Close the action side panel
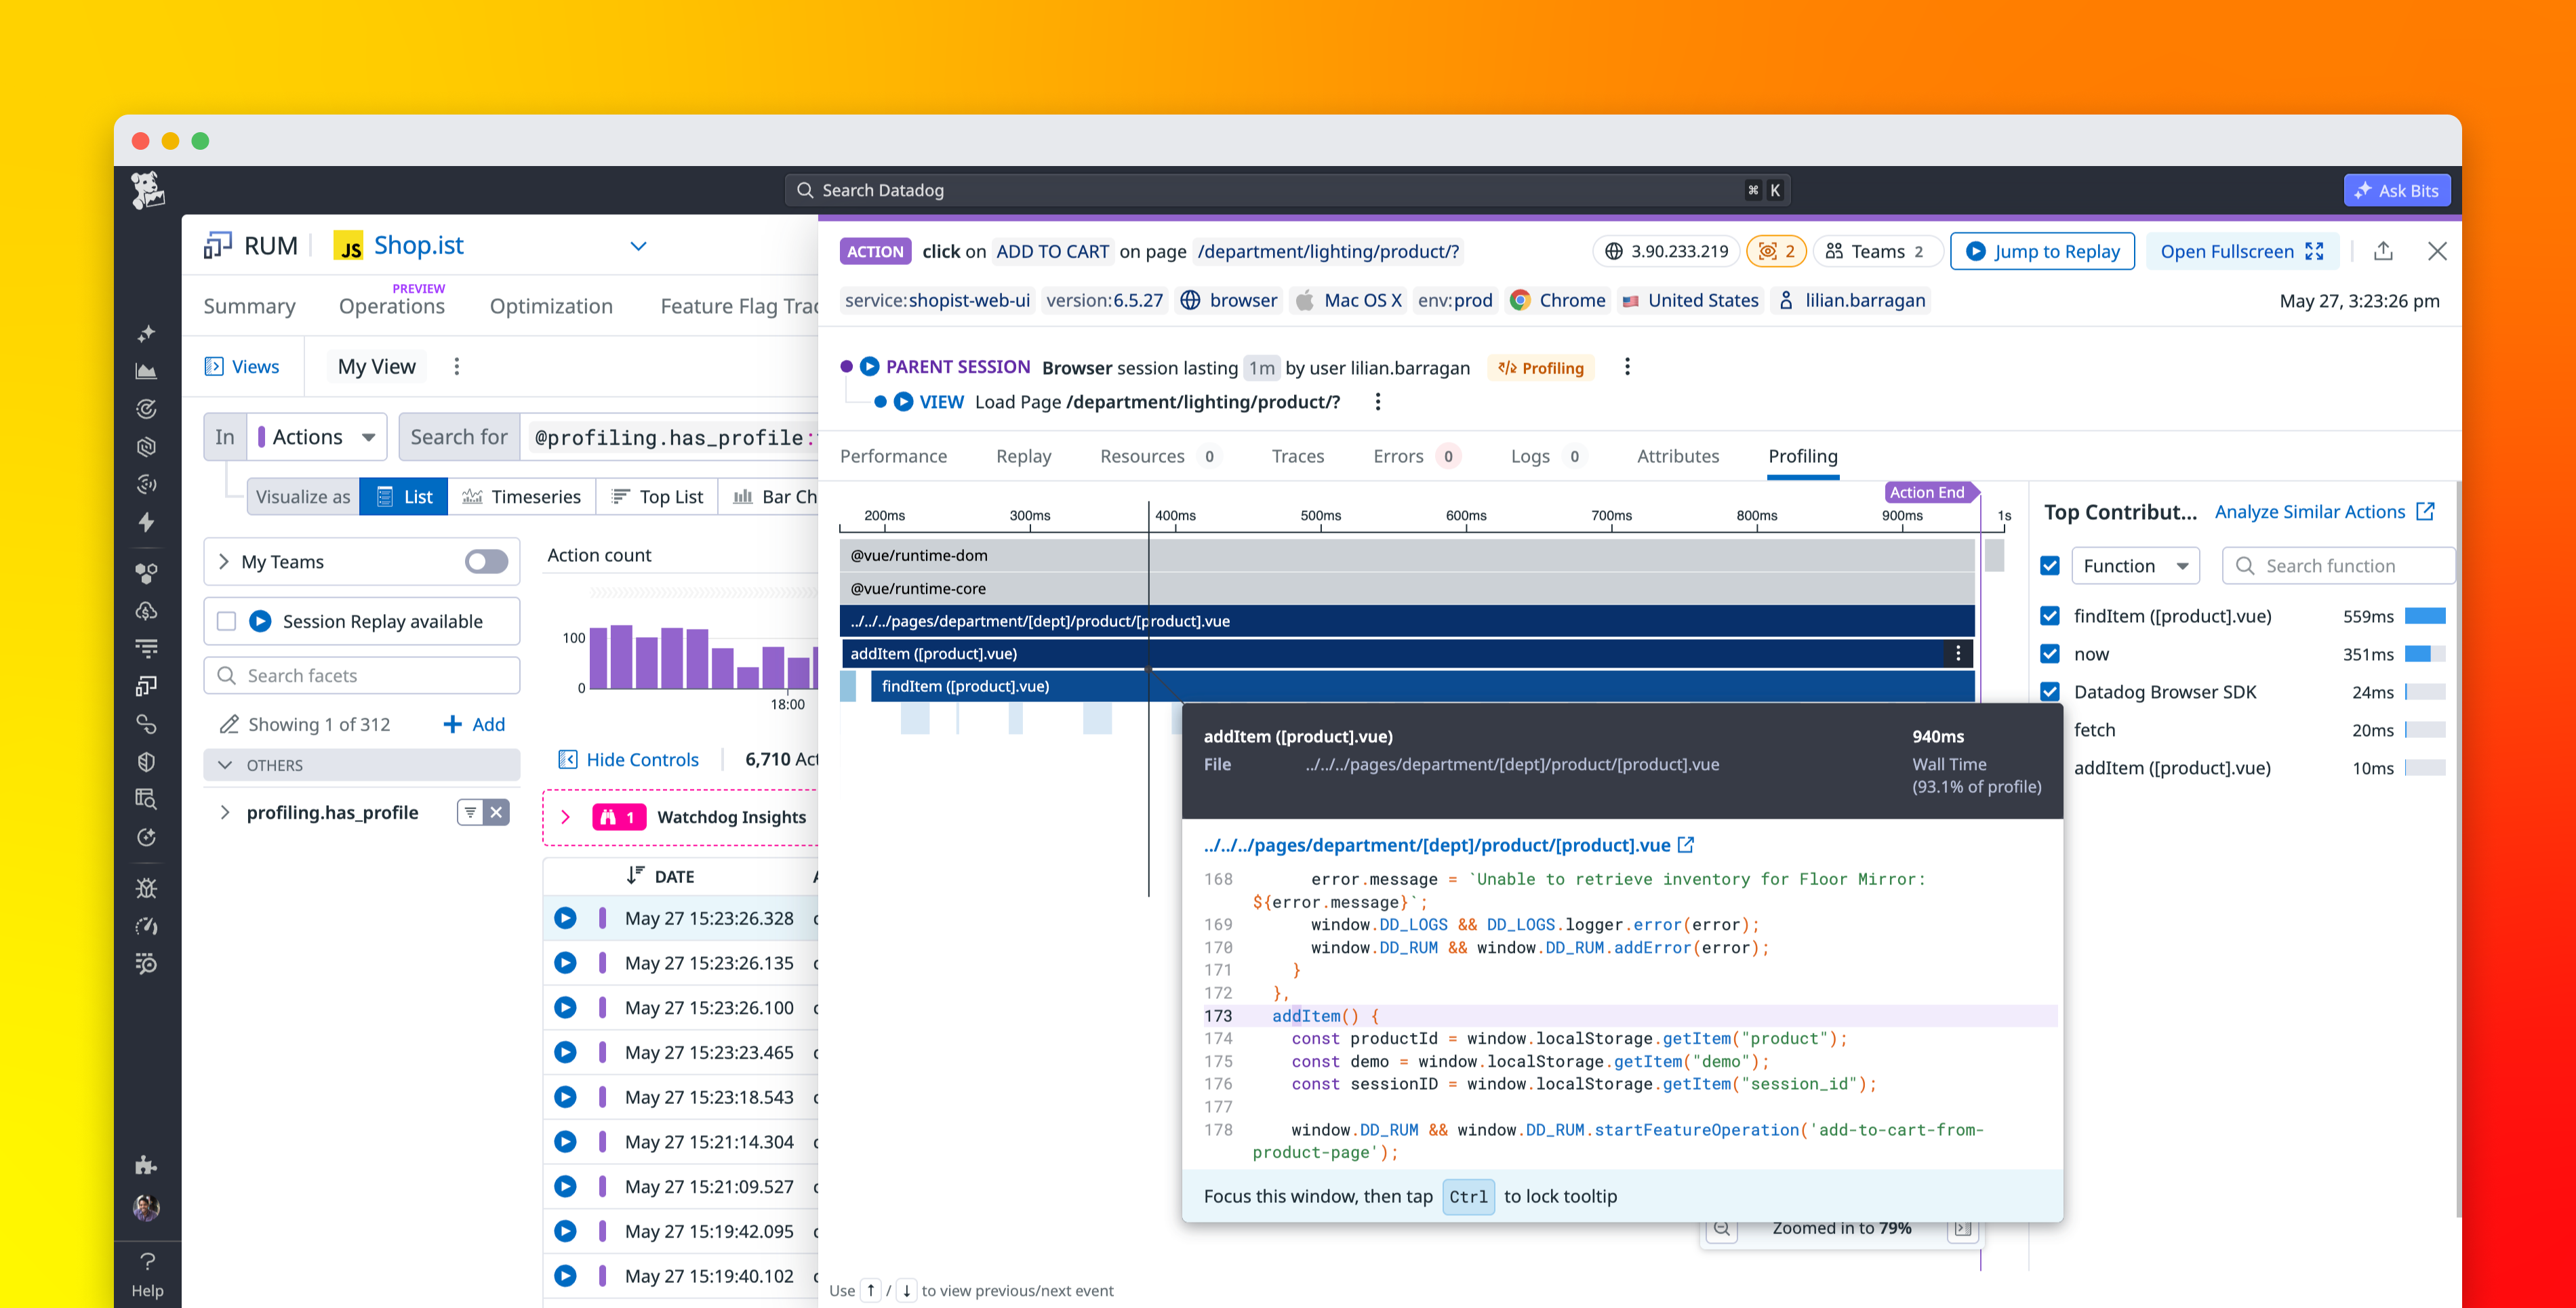The width and height of the screenshot is (2576, 1308). point(2437,251)
